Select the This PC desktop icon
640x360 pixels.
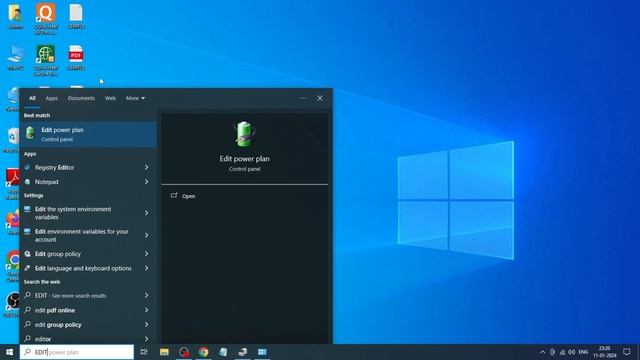pos(15,58)
